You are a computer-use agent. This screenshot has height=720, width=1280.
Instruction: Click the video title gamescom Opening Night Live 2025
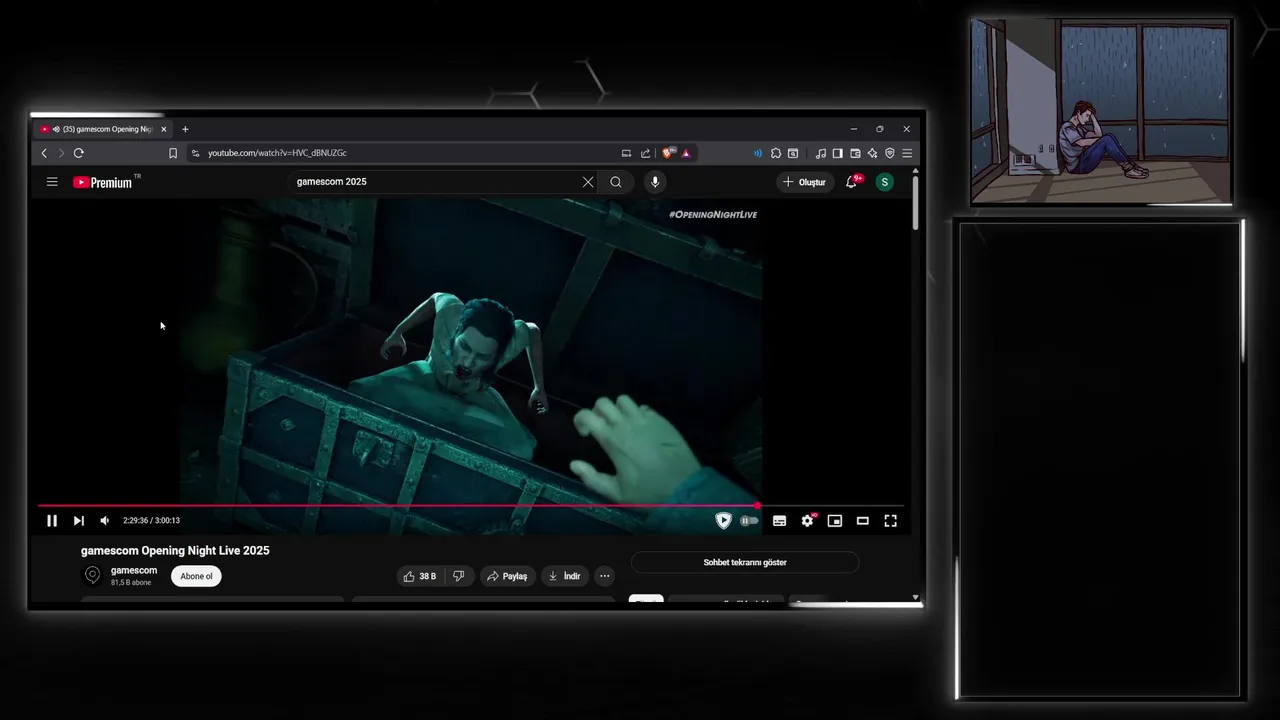pyautogui.click(x=175, y=551)
